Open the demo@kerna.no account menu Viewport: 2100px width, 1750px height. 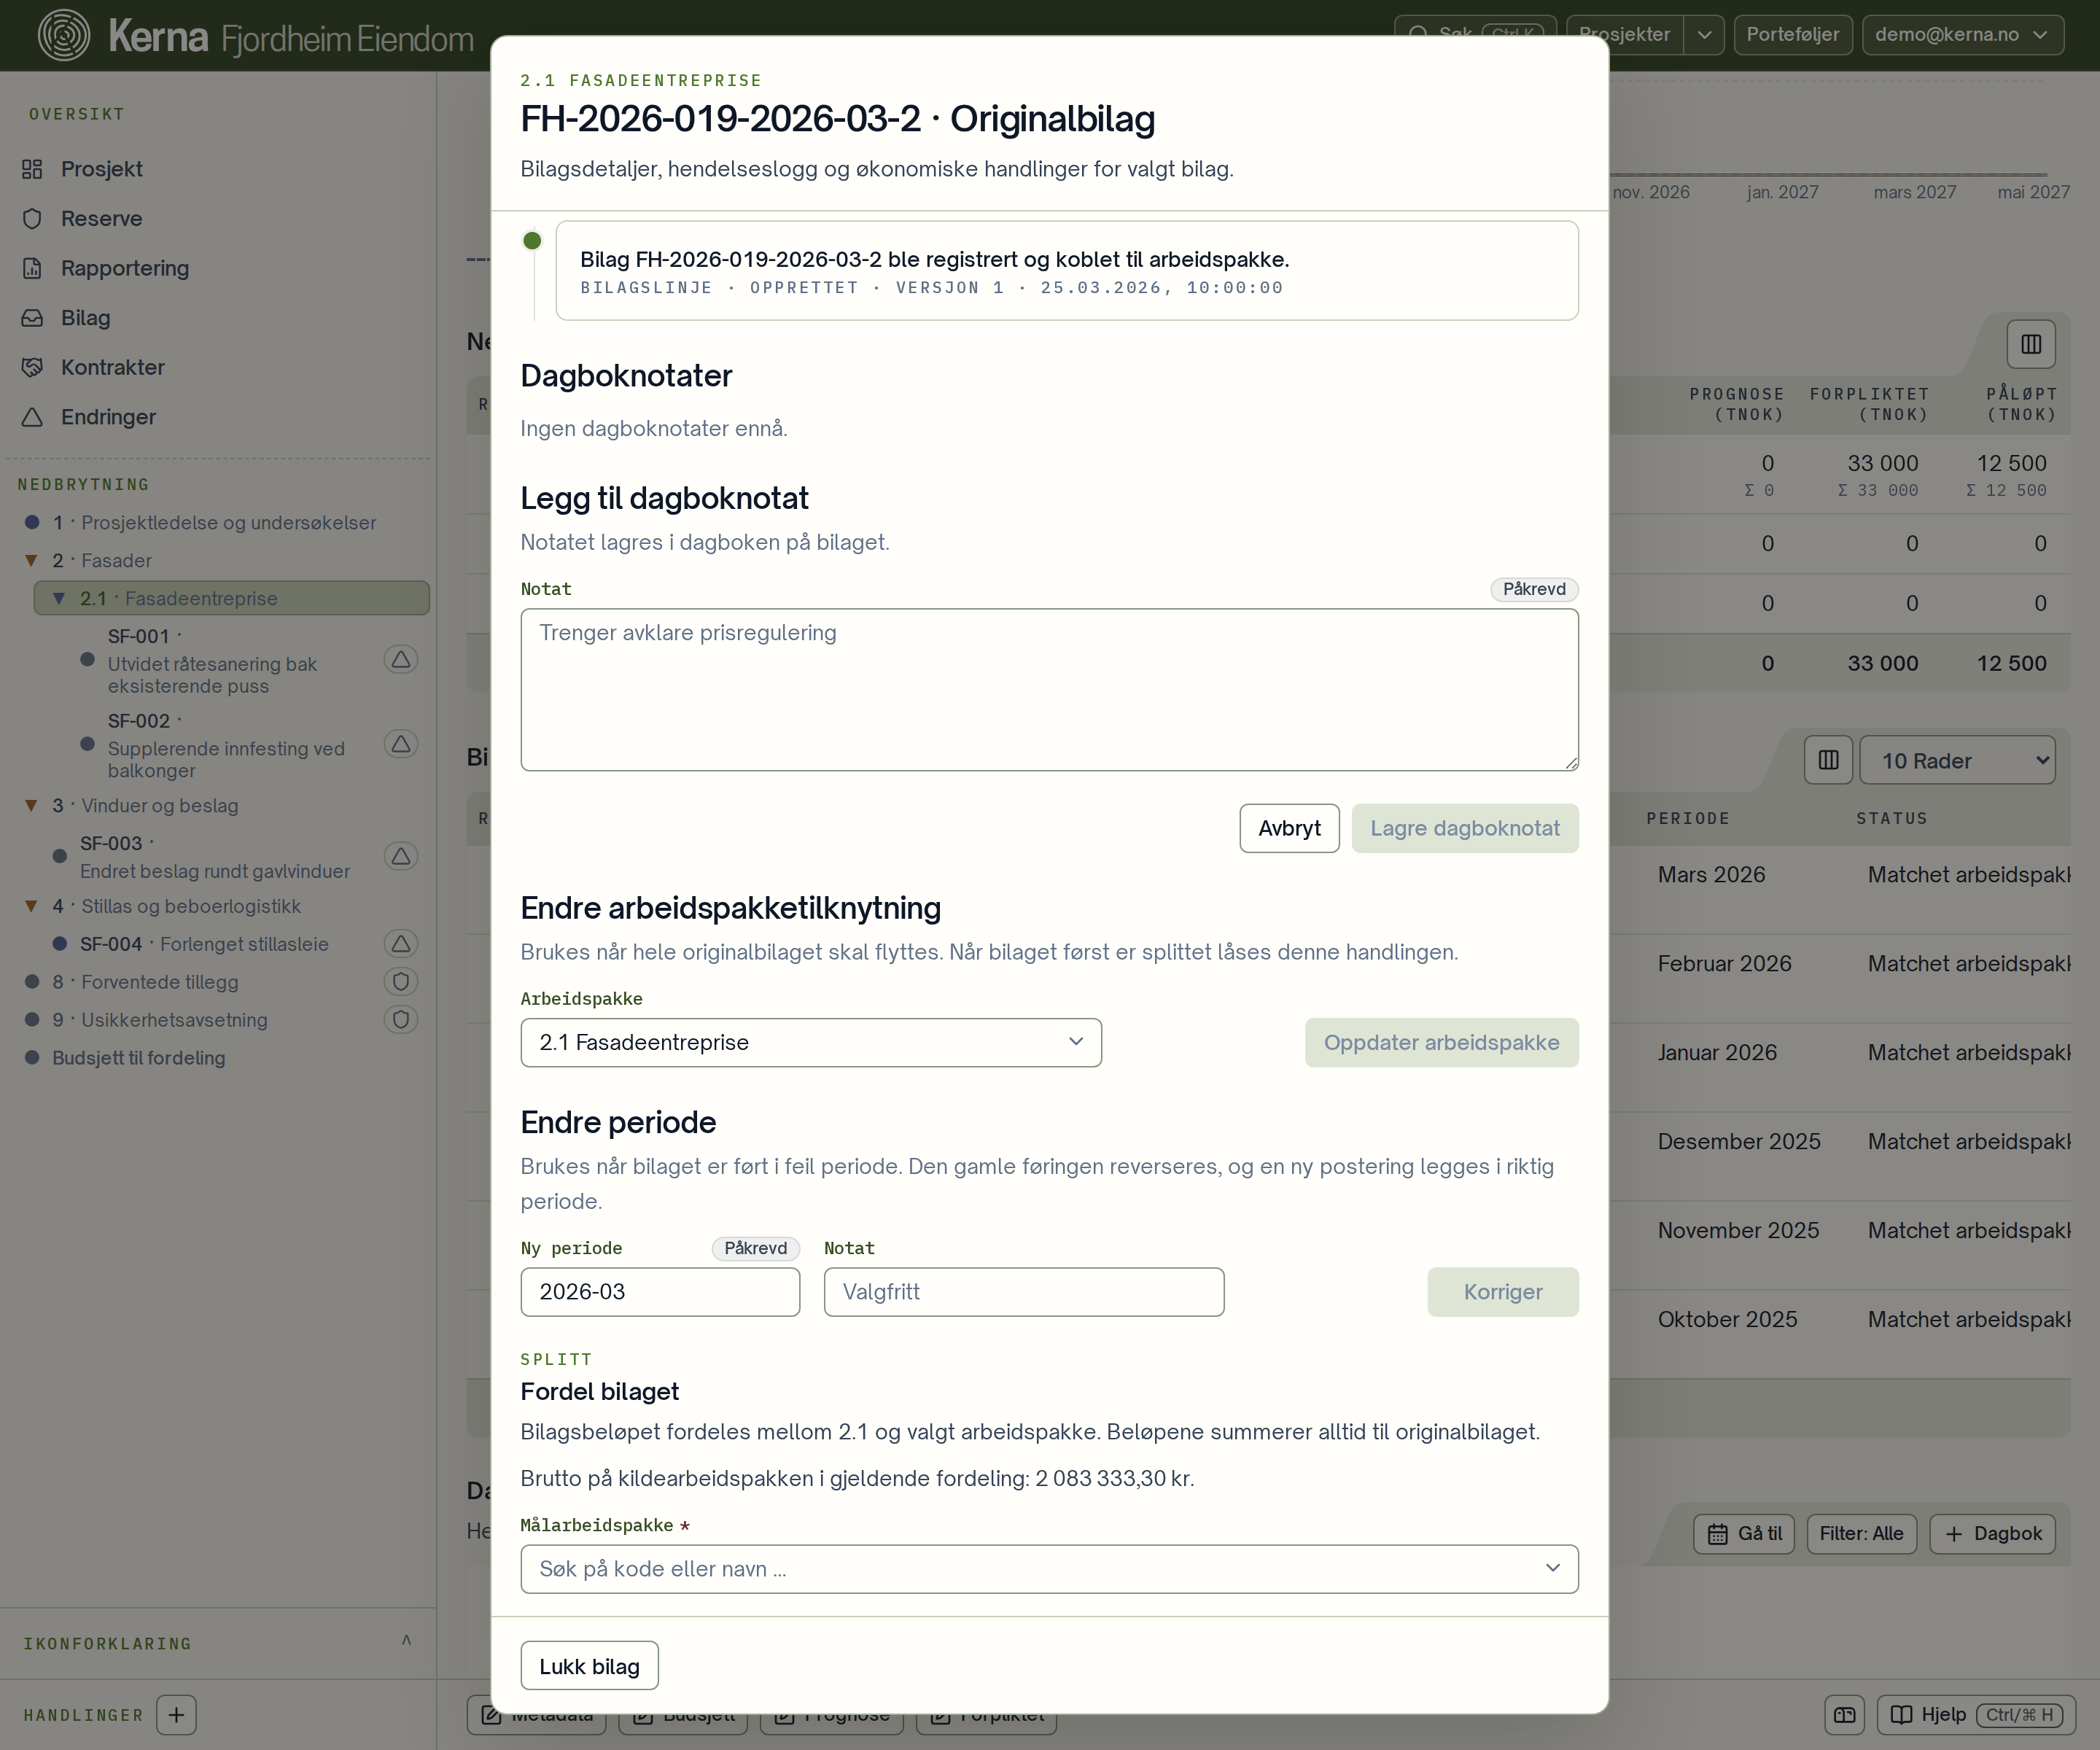tap(1962, 35)
